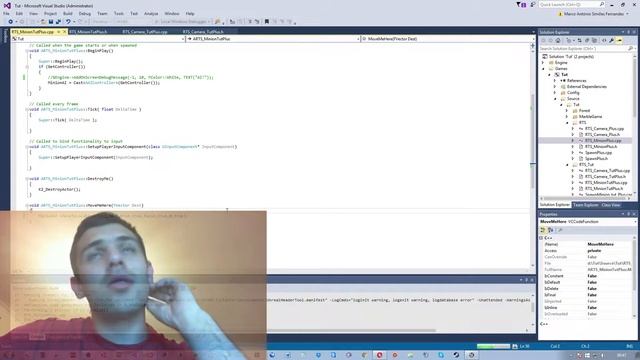This screenshot has width=640, height=360.
Task: Collapse the C++ category in Properties
Action: point(541,238)
